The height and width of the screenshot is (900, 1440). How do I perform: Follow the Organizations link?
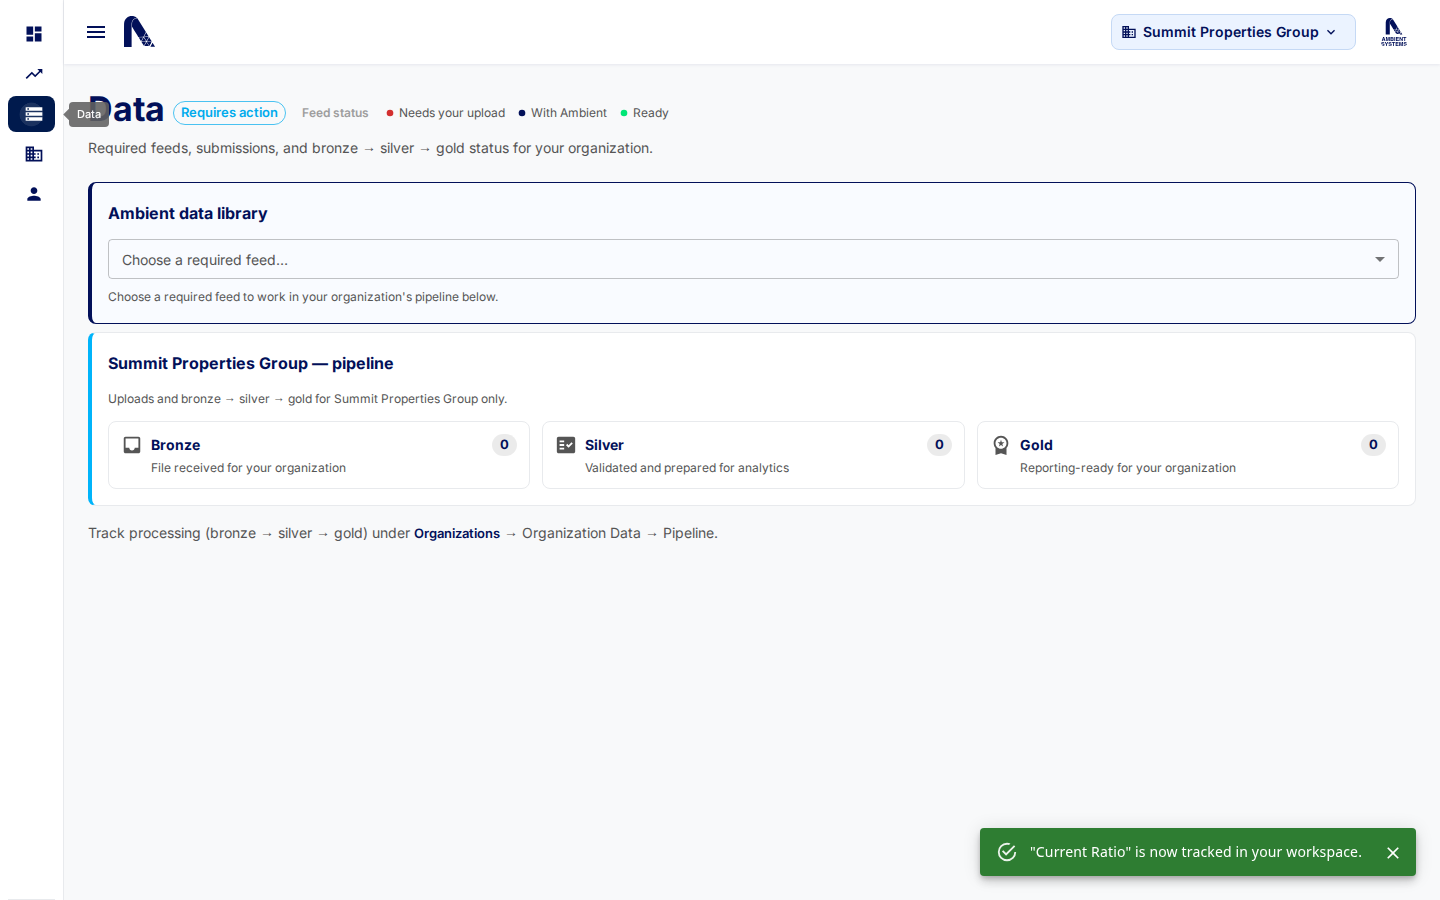click(x=457, y=534)
